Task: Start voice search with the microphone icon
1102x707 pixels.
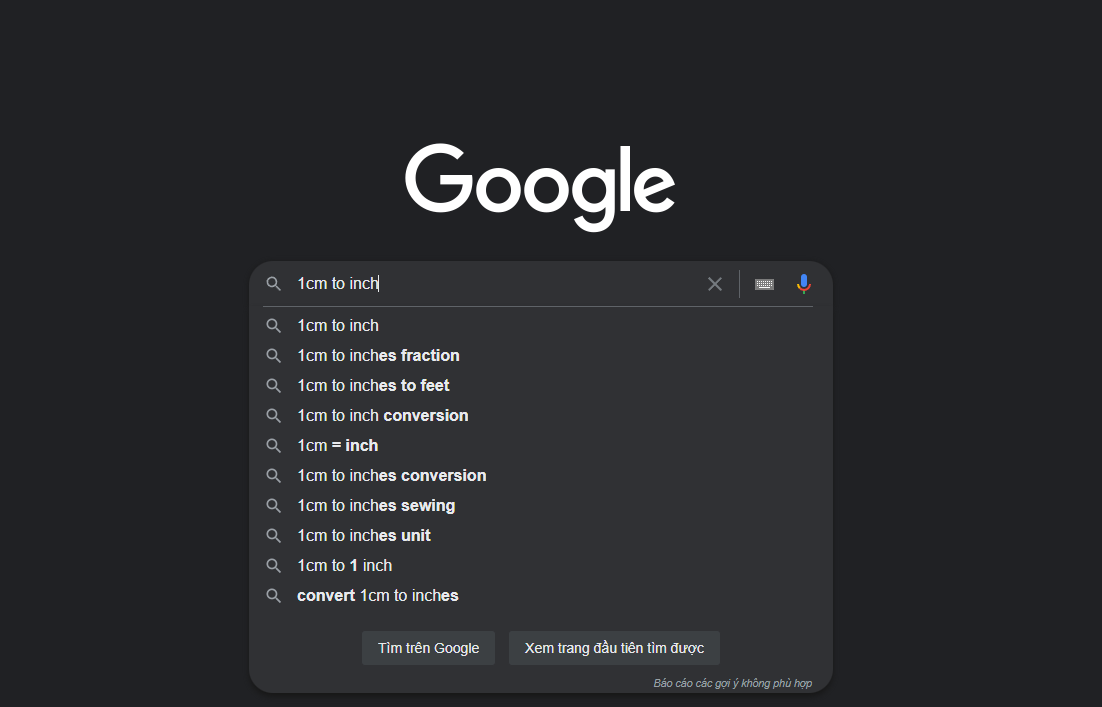Action: [803, 284]
